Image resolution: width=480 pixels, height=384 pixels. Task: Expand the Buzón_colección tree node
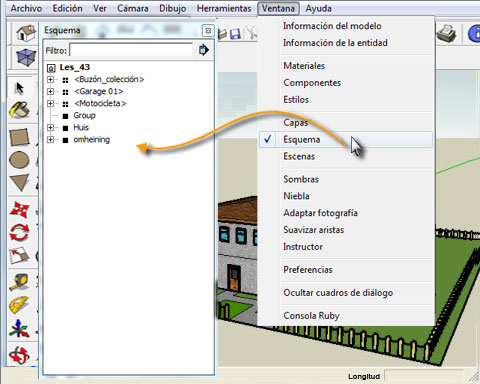(50, 79)
